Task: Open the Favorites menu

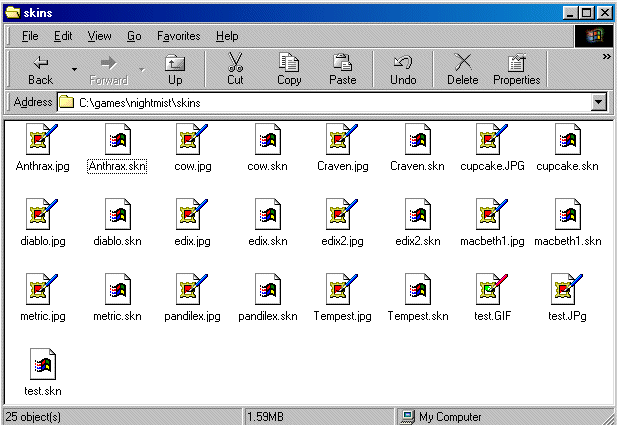Action: click(x=178, y=36)
